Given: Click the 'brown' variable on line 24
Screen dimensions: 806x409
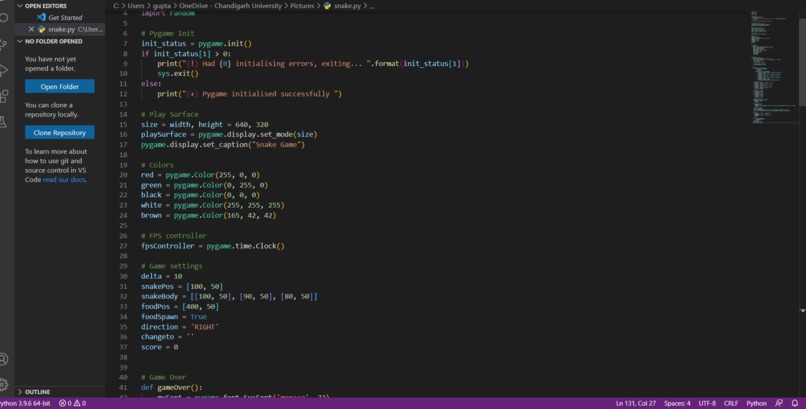Looking at the screenshot, I should [151, 215].
